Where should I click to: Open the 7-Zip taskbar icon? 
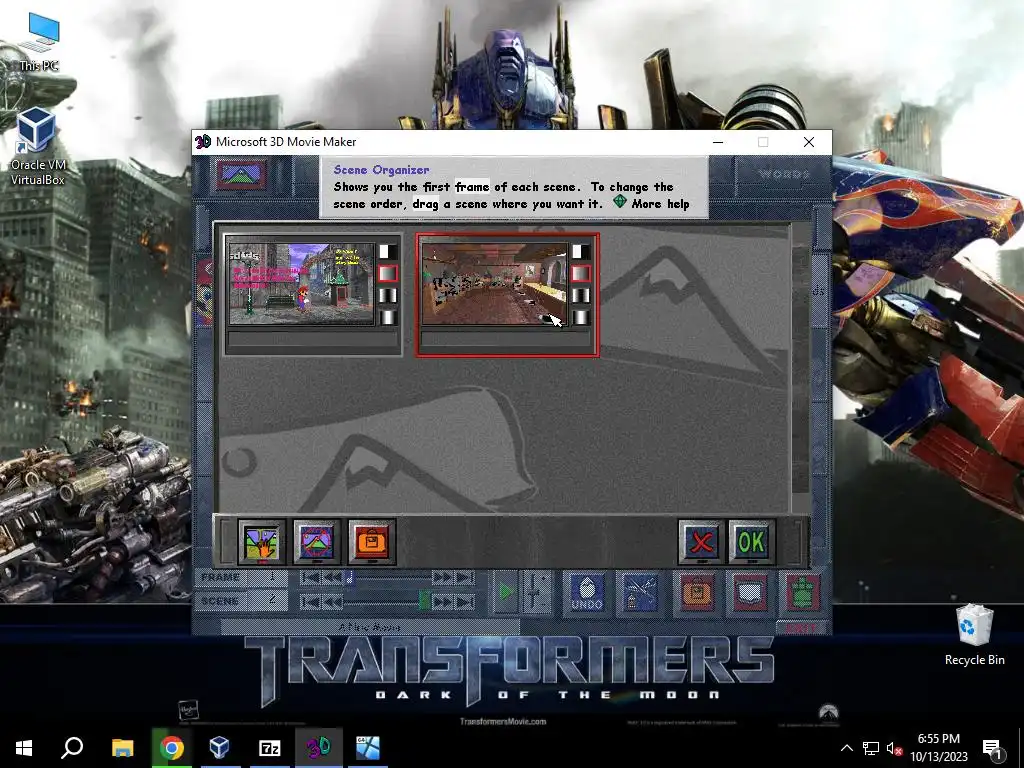pyautogui.click(x=269, y=747)
